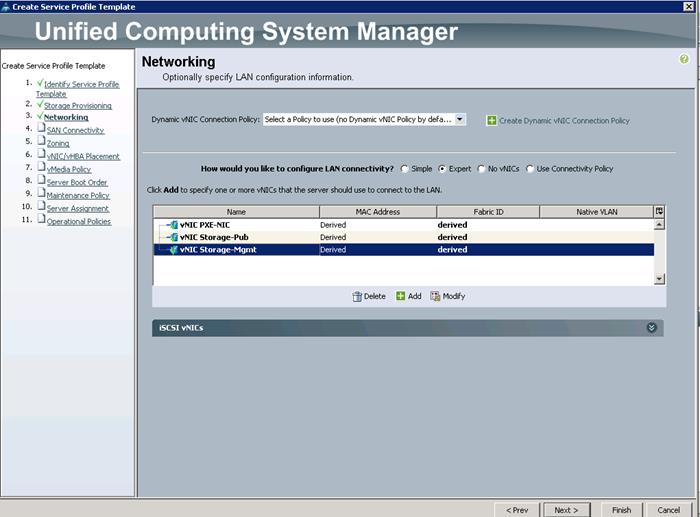Click the green help question mark icon
Viewport: 700px width, 517px height.
[x=683, y=59]
